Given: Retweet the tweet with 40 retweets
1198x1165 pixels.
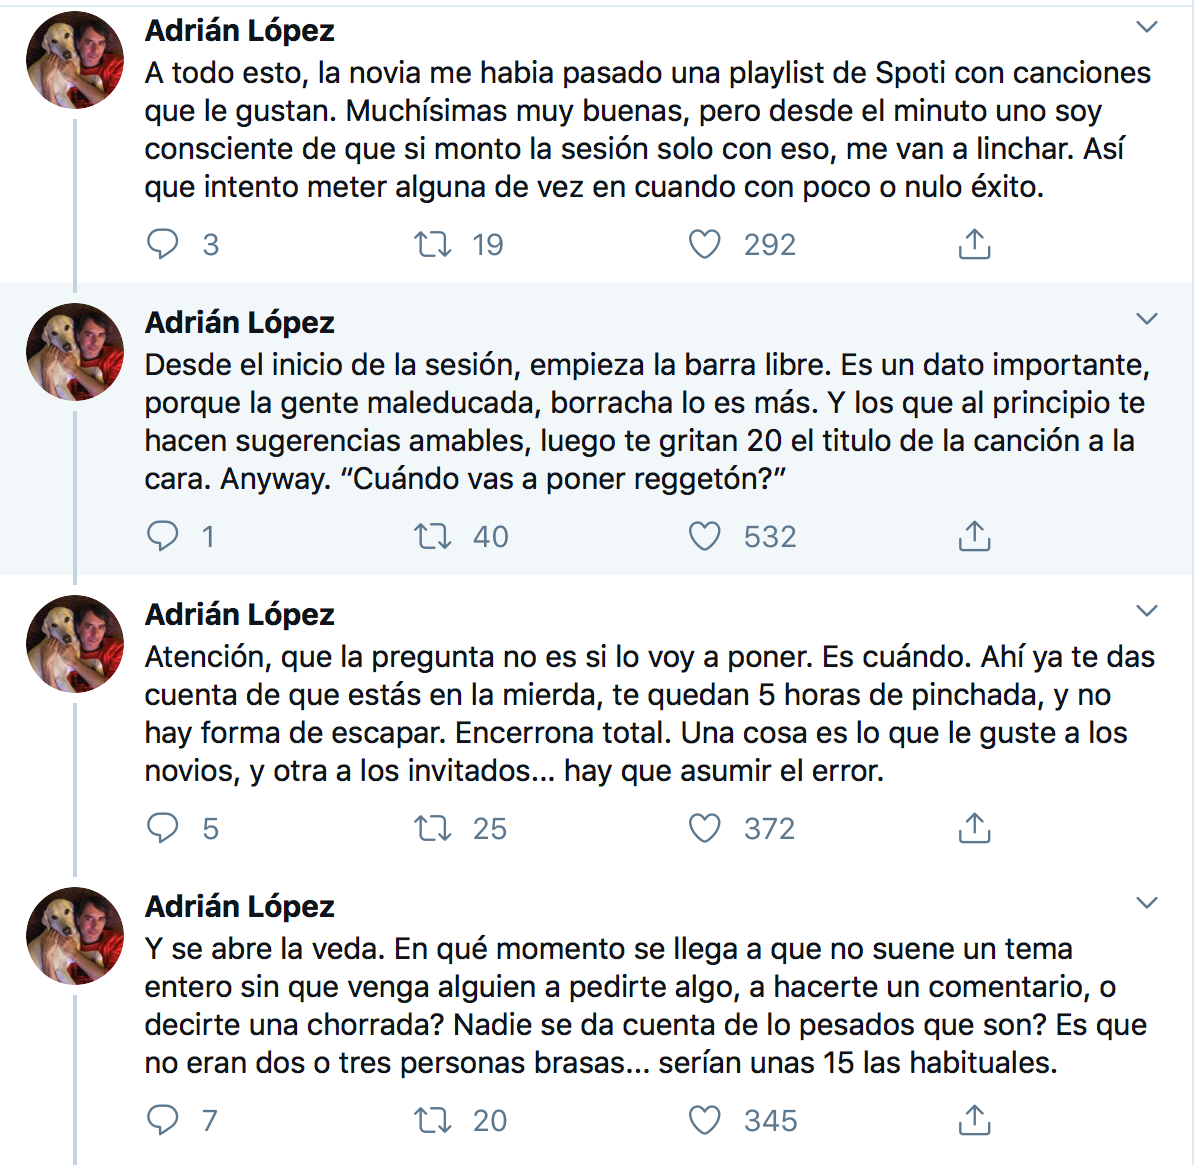Looking at the screenshot, I should 433,536.
